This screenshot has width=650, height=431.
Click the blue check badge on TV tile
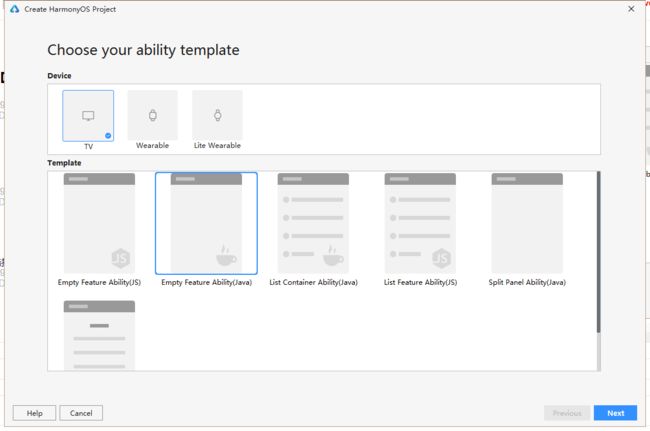[108, 136]
